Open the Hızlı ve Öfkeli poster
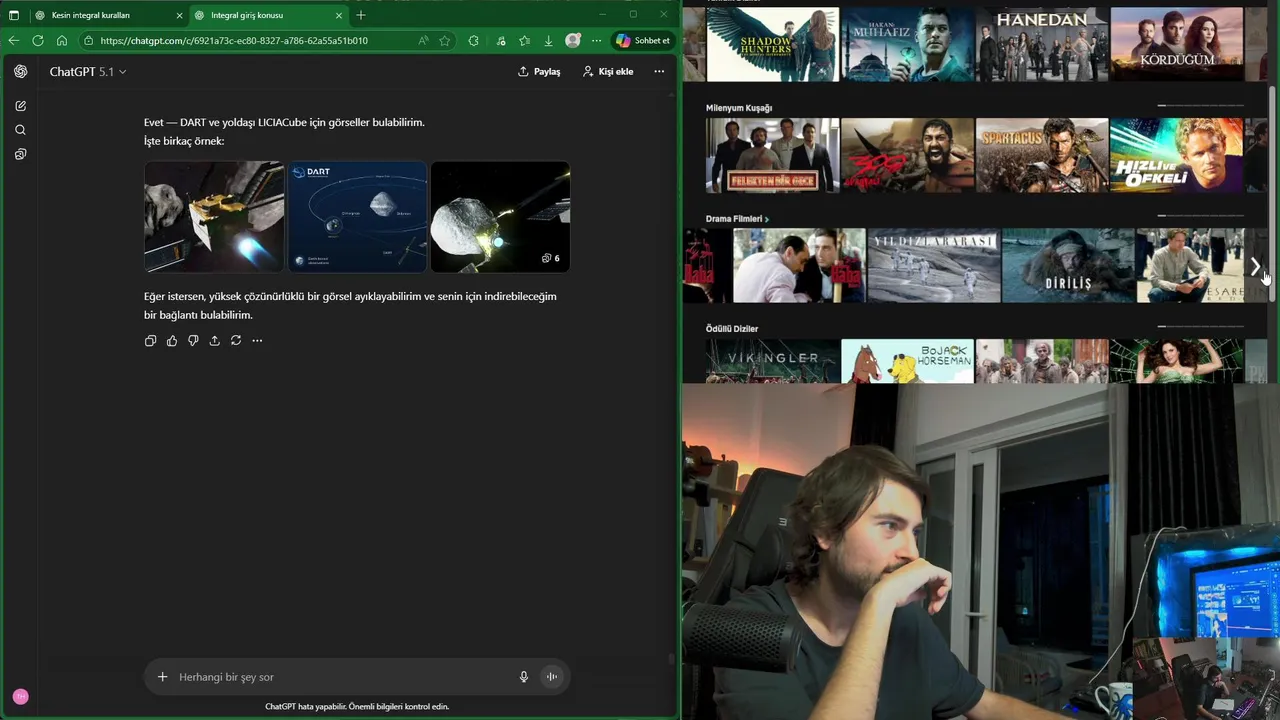Viewport: 1280px width, 720px height. (1177, 155)
